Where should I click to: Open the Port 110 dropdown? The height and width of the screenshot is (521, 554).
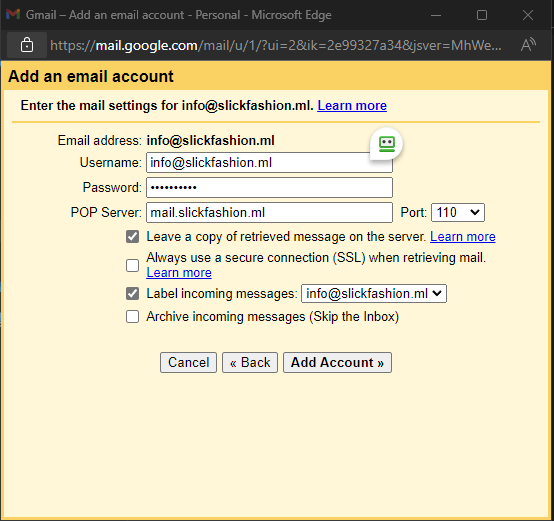pos(458,213)
